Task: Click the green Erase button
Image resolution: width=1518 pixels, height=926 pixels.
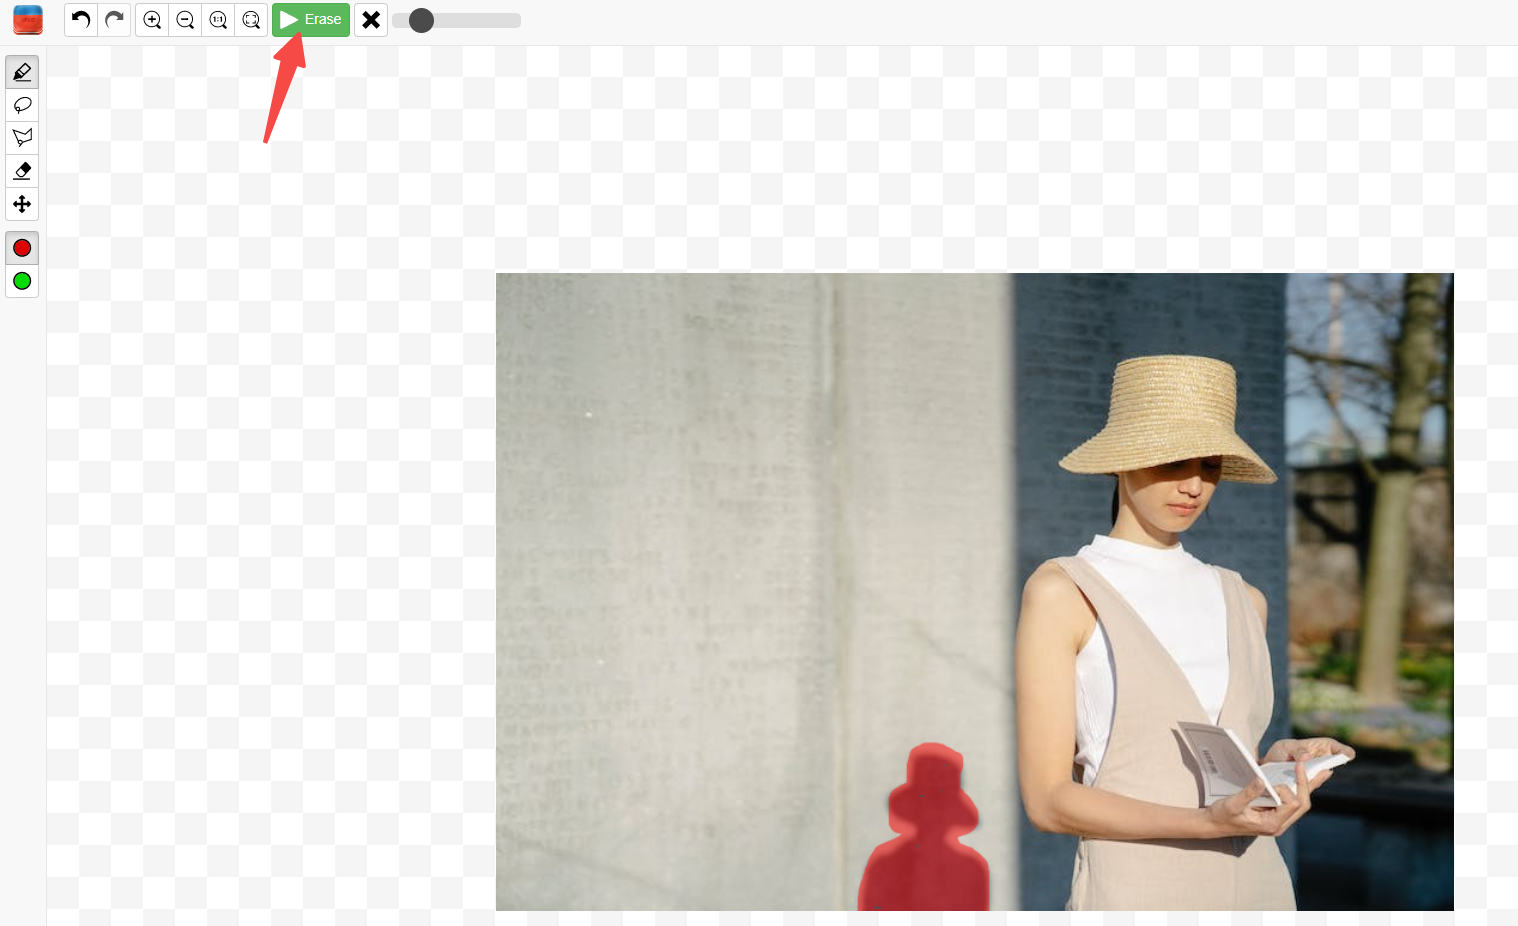Action: coord(311,20)
